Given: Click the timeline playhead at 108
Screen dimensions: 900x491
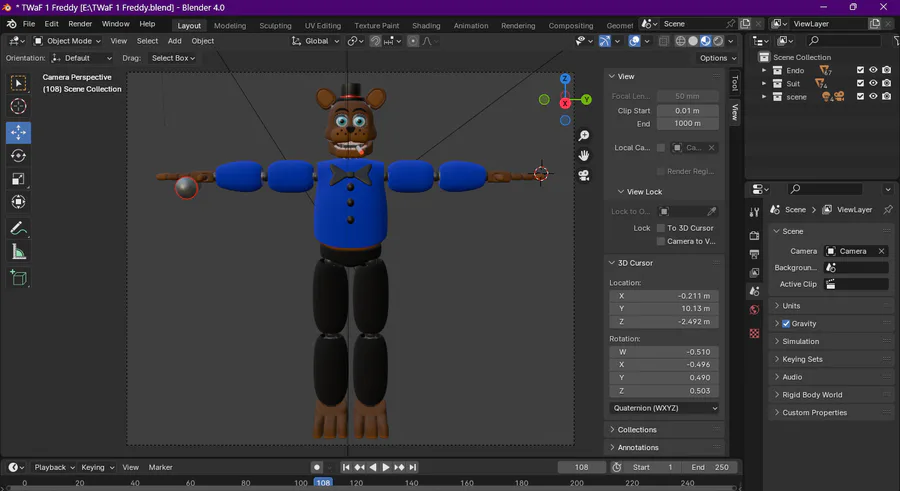Looking at the screenshot, I should (x=323, y=483).
